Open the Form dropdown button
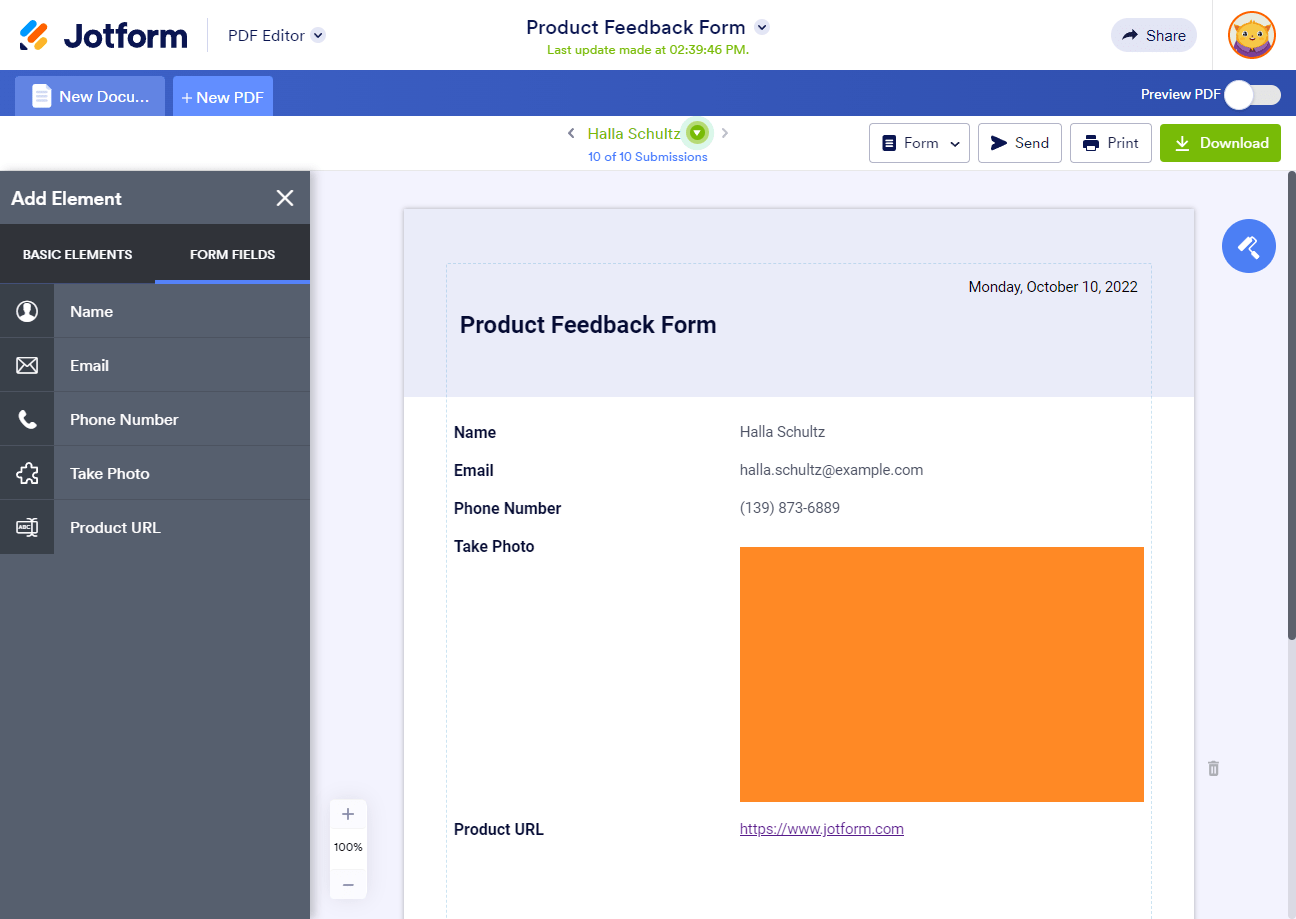This screenshot has width=1296, height=919. click(x=920, y=143)
